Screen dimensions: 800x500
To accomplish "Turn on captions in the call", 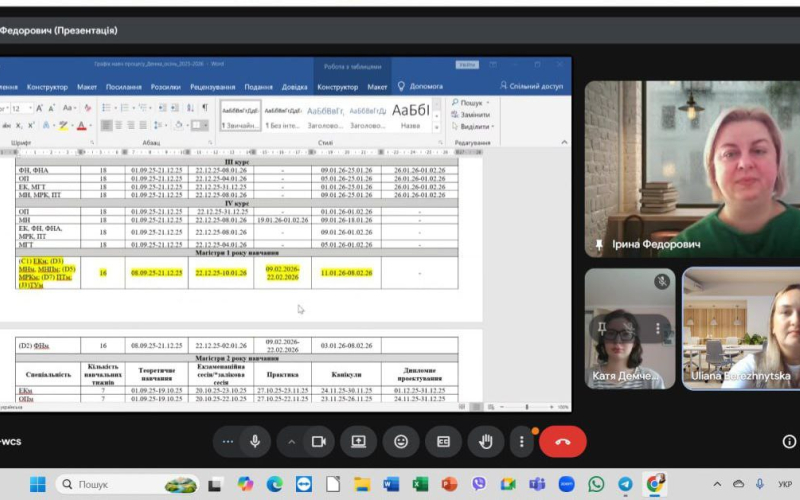I will coord(443,441).
